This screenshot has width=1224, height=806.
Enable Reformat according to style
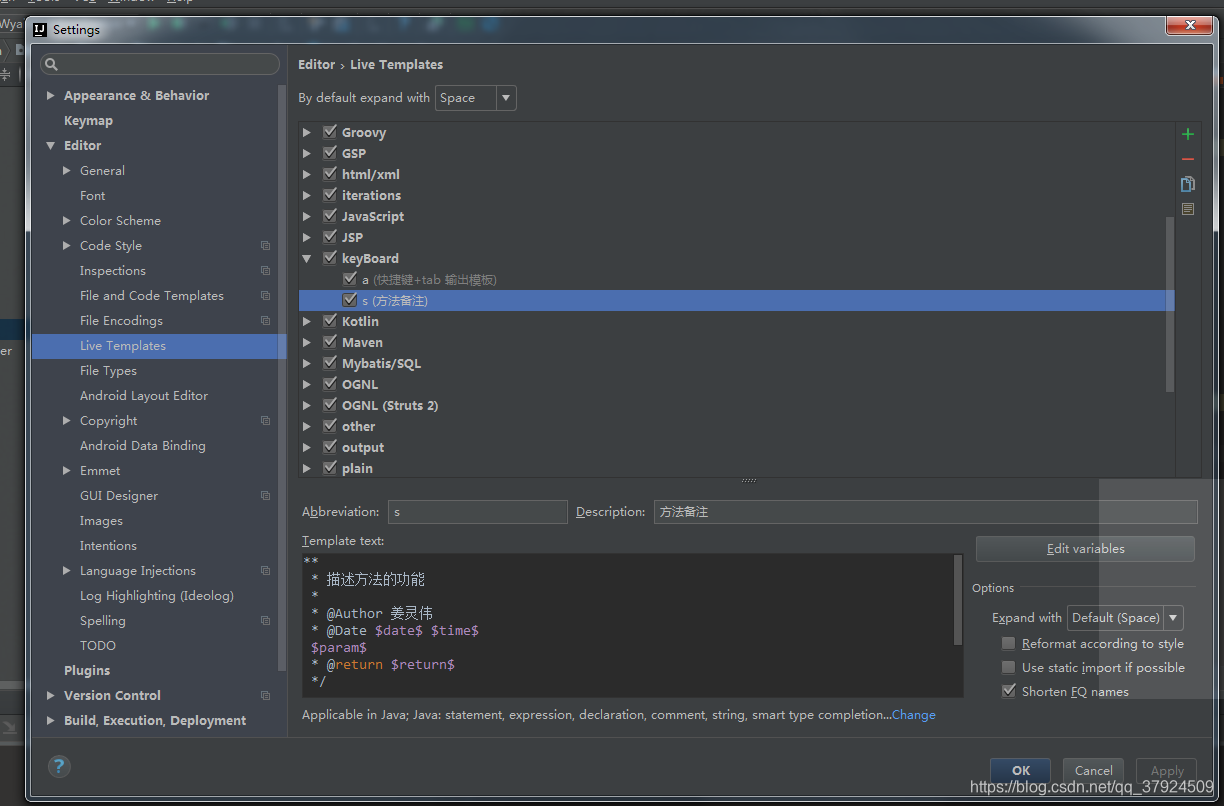click(x=1008, y=644)
